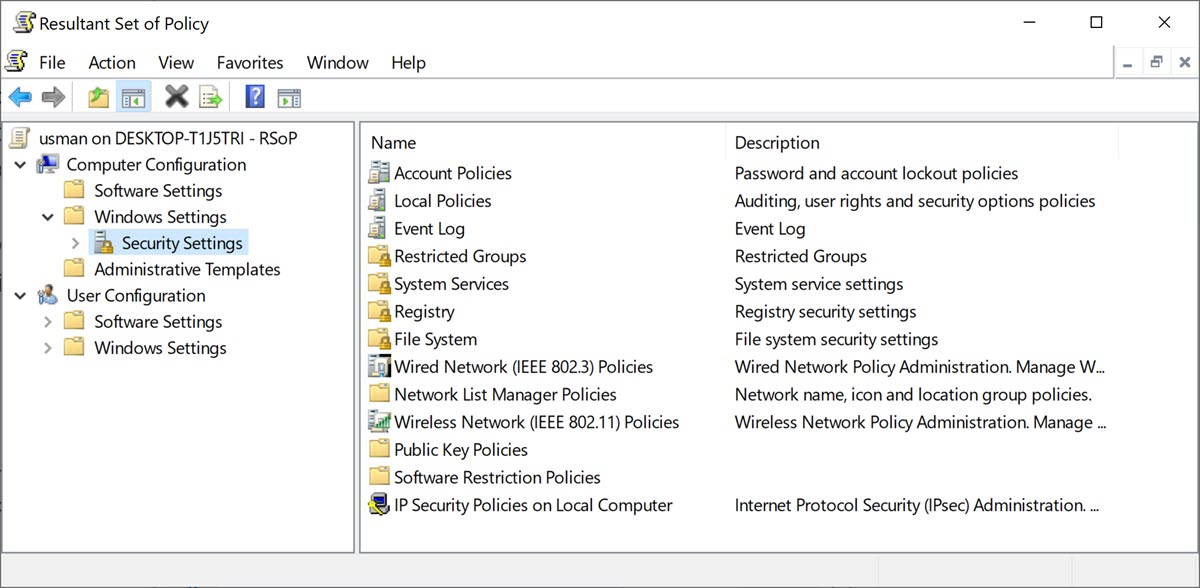
Task: Select Administrative Templates in the tree
Action: [x=187, y=269]
